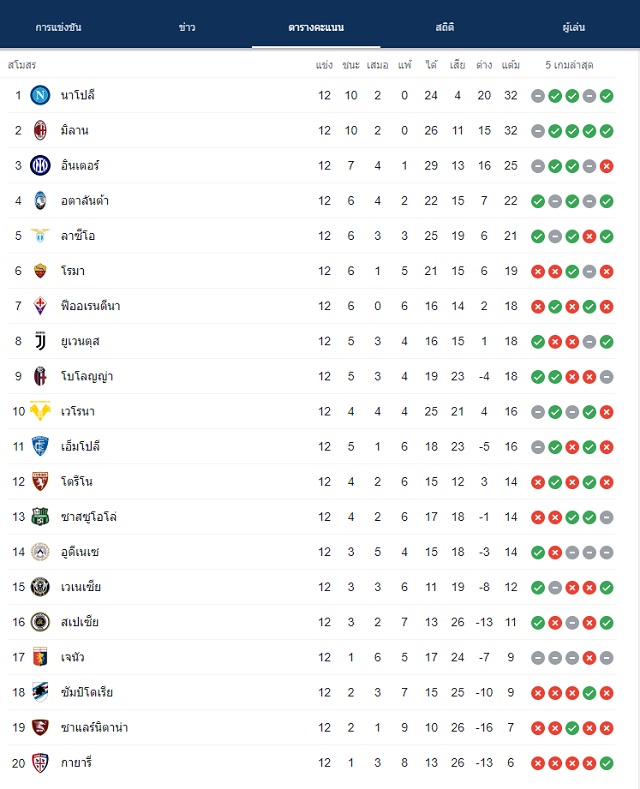Click the Inter club logo

(40, 166)
